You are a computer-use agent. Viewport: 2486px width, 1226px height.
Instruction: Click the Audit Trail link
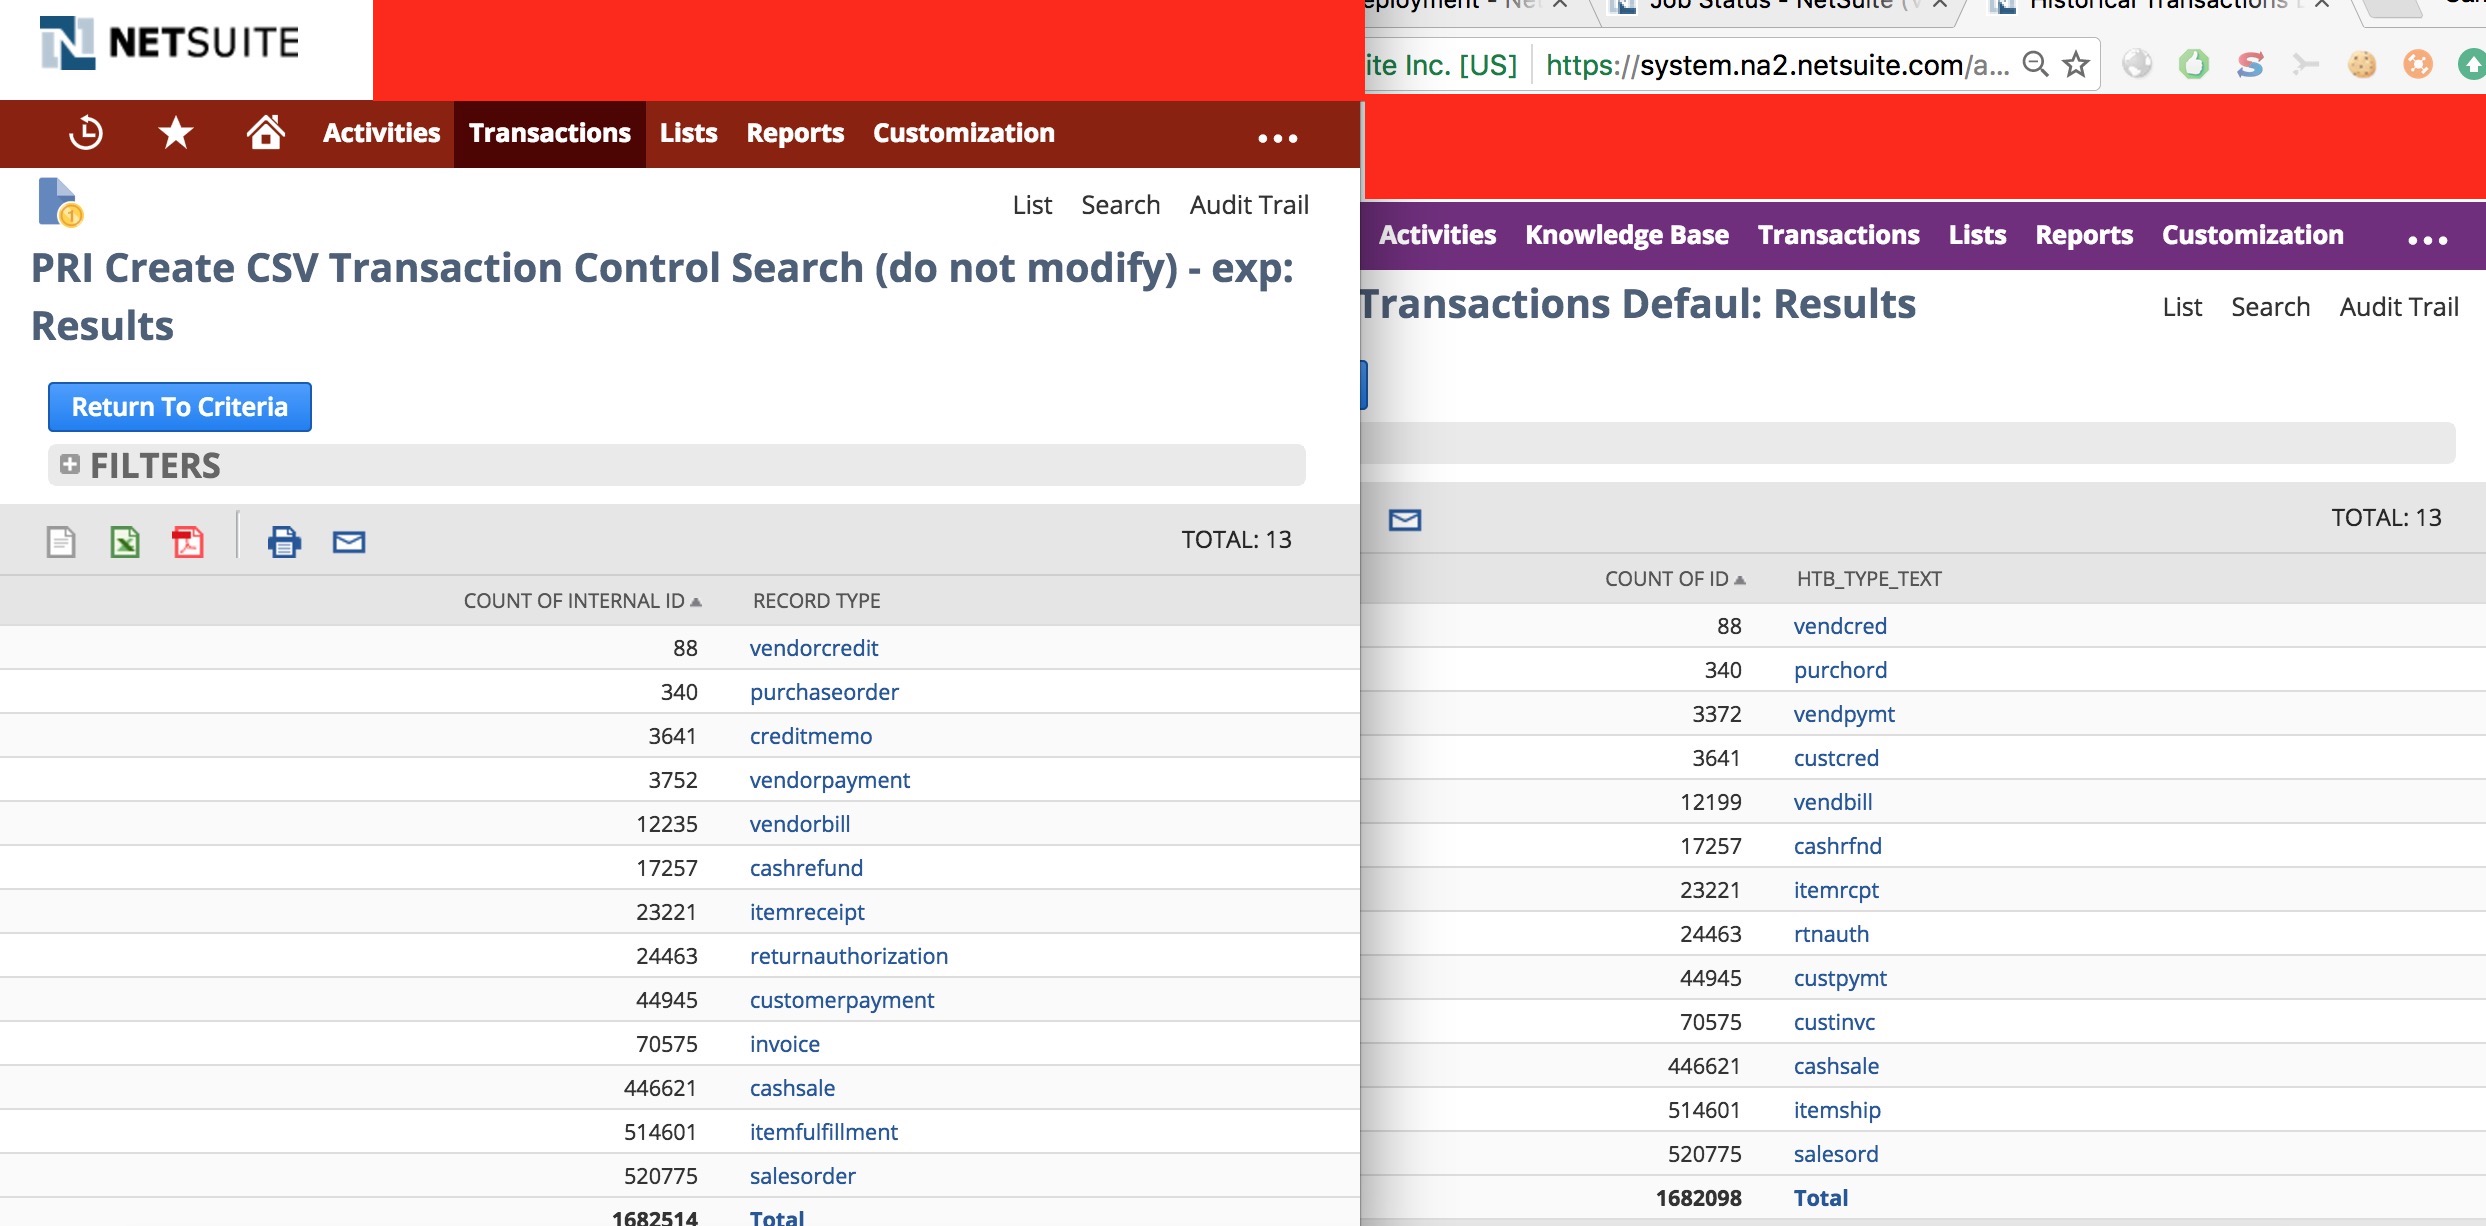coord(1249,203)
